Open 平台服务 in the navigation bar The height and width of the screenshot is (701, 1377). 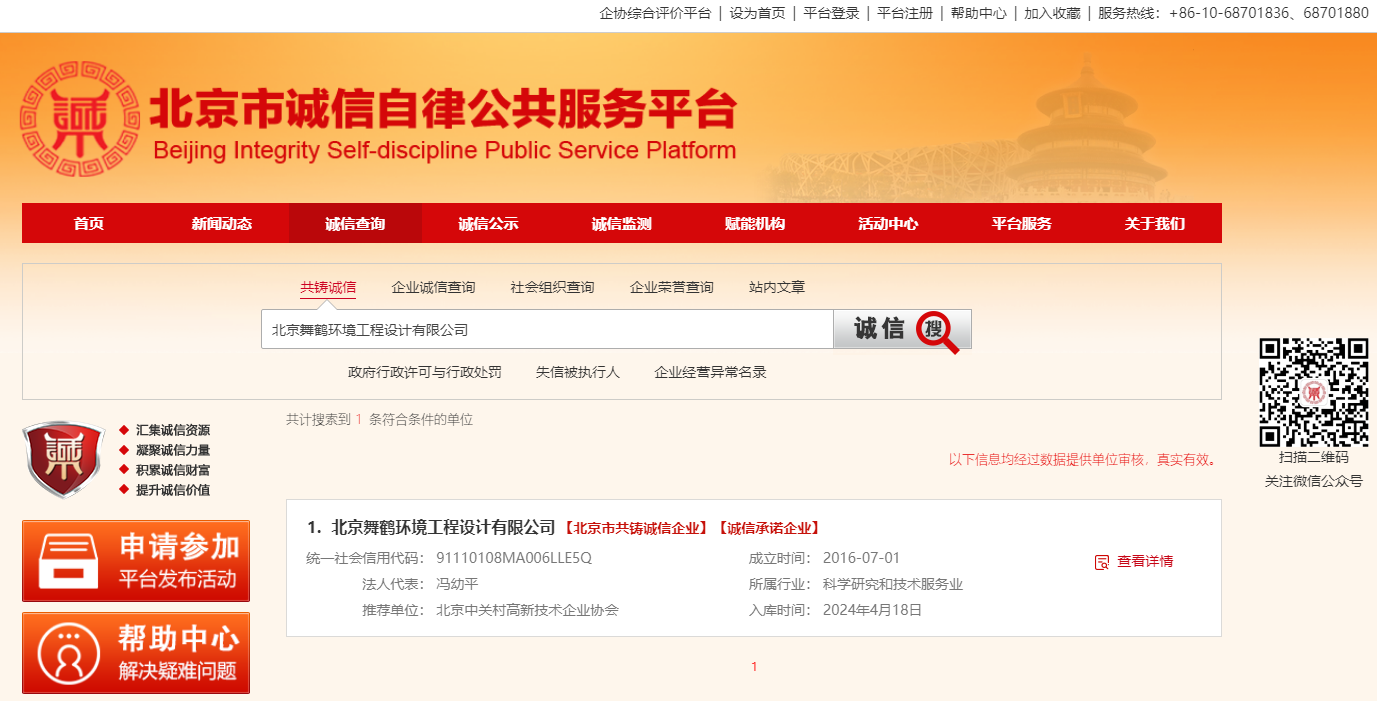pyautogui.click(x=1022, y=224)
